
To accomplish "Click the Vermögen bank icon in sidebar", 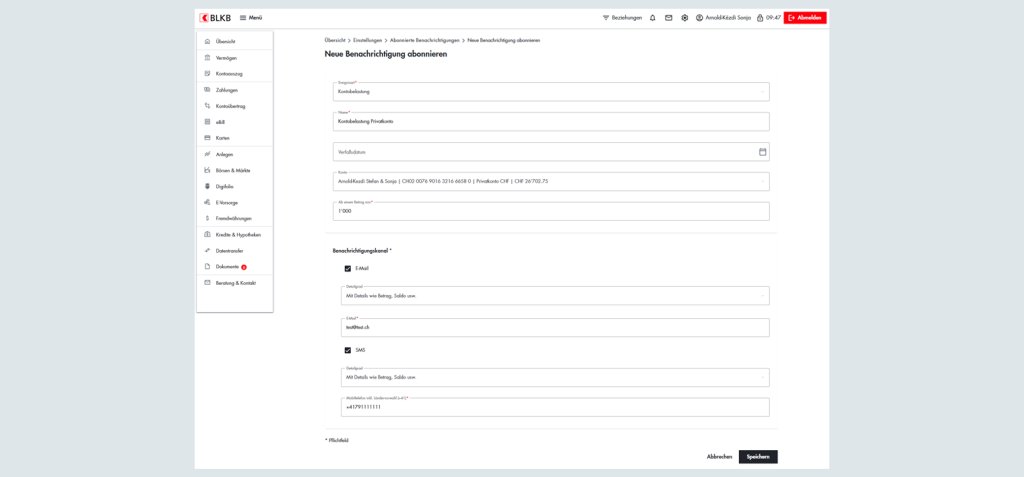I will (x=207, y=58).
